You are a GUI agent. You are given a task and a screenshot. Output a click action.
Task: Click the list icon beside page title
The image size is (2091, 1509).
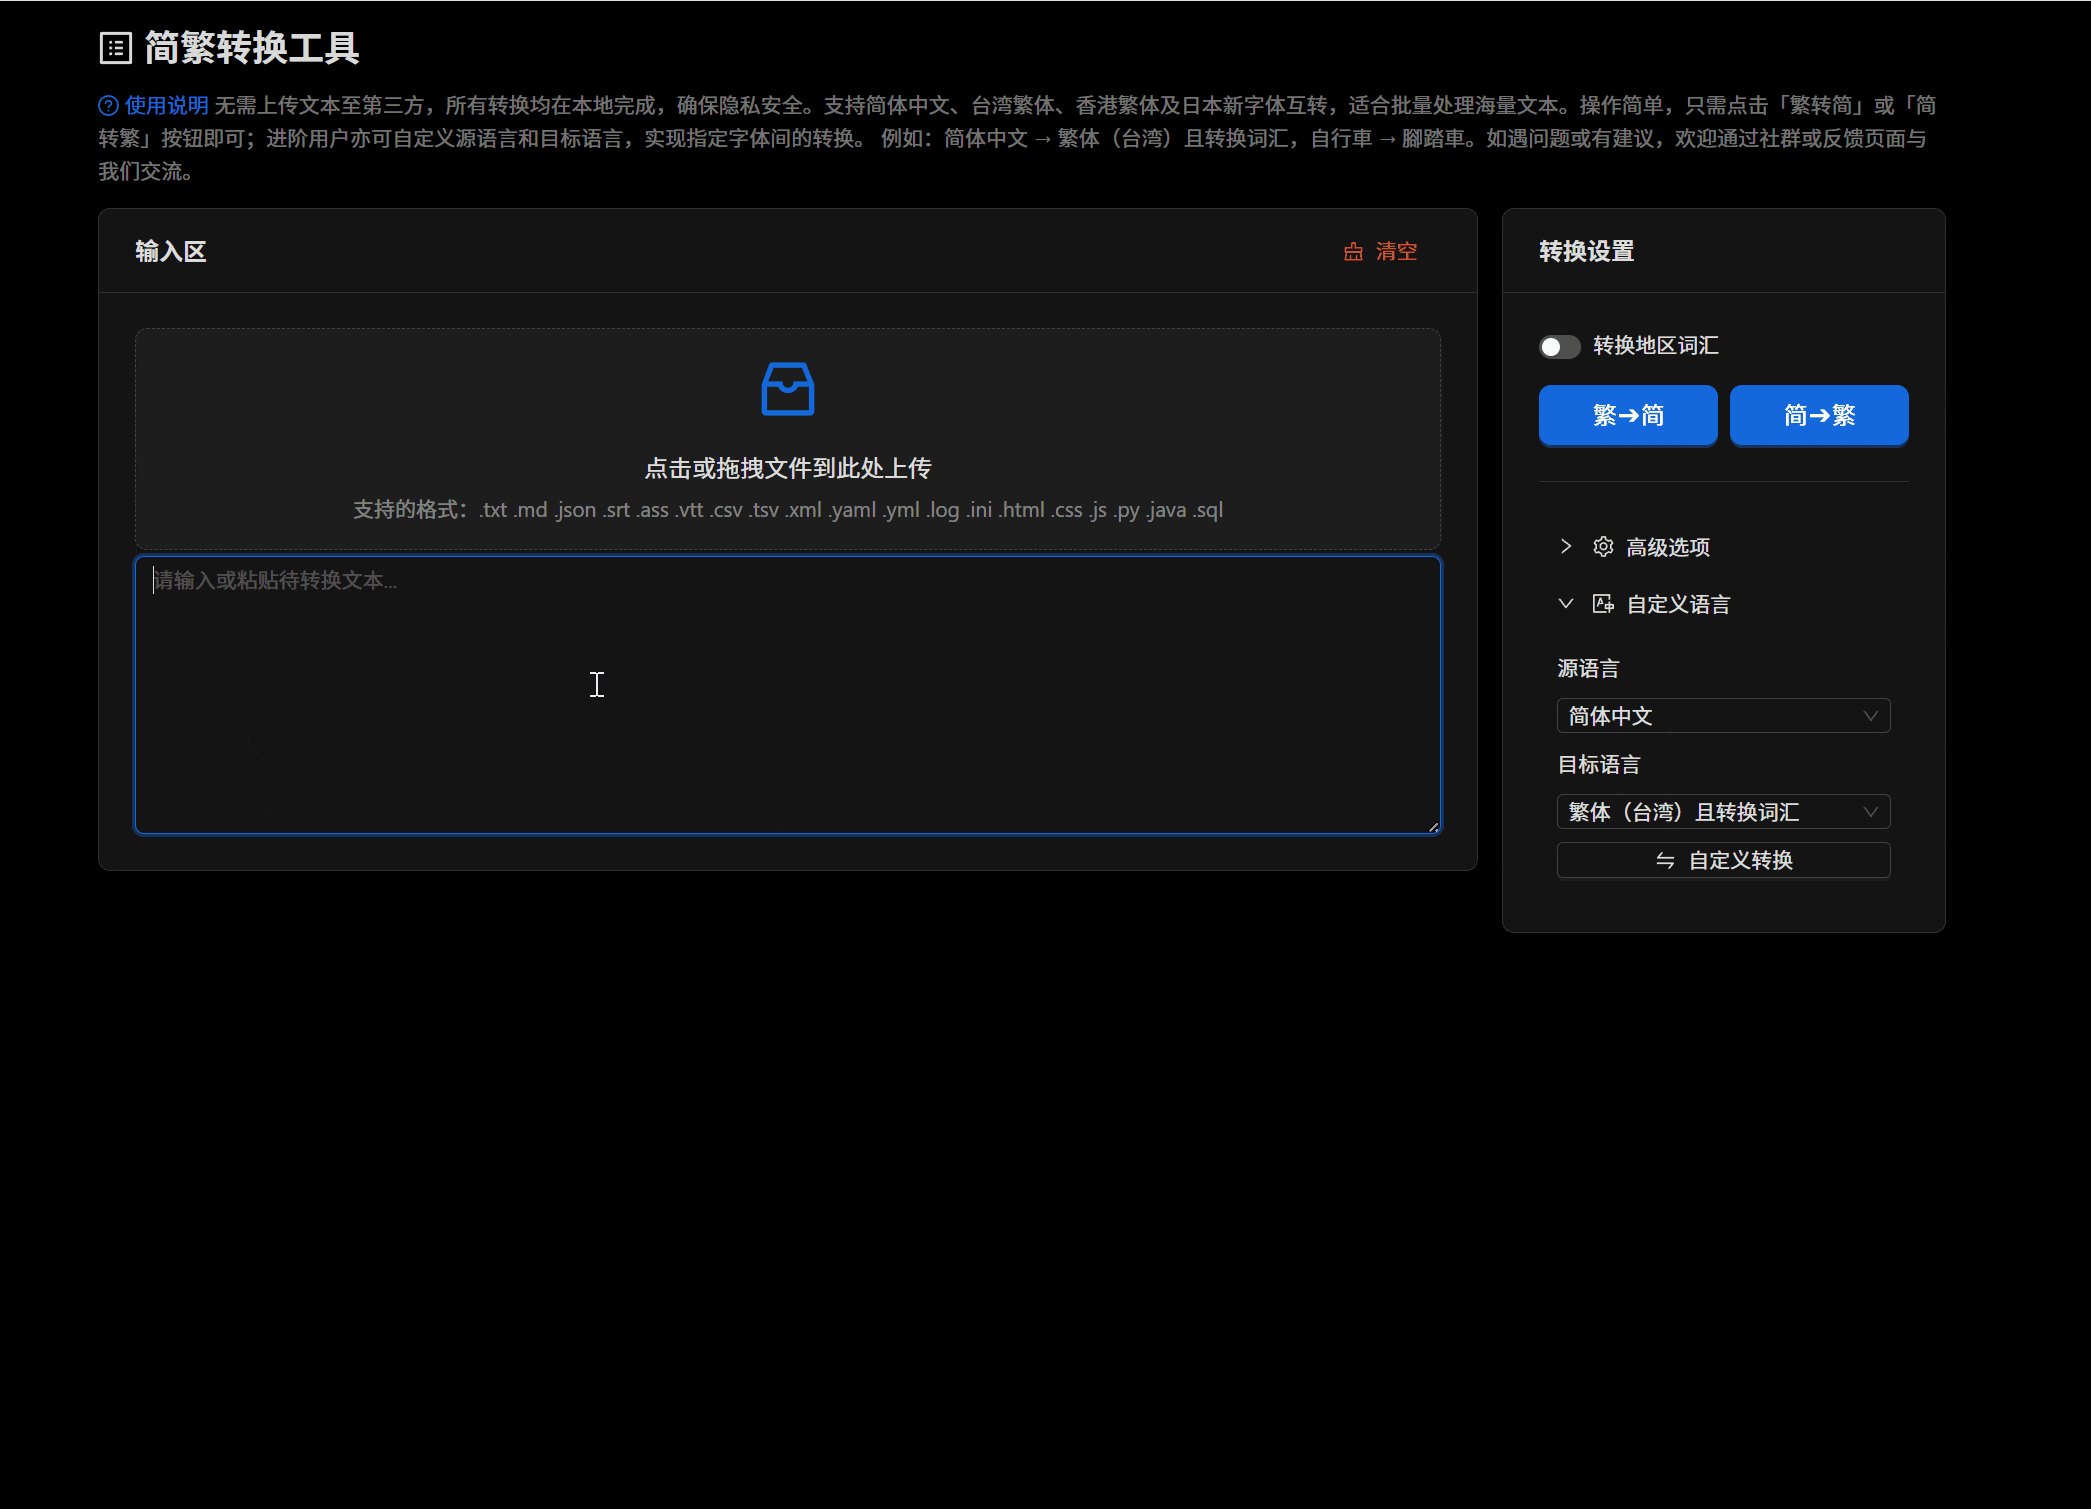(116, 48)
